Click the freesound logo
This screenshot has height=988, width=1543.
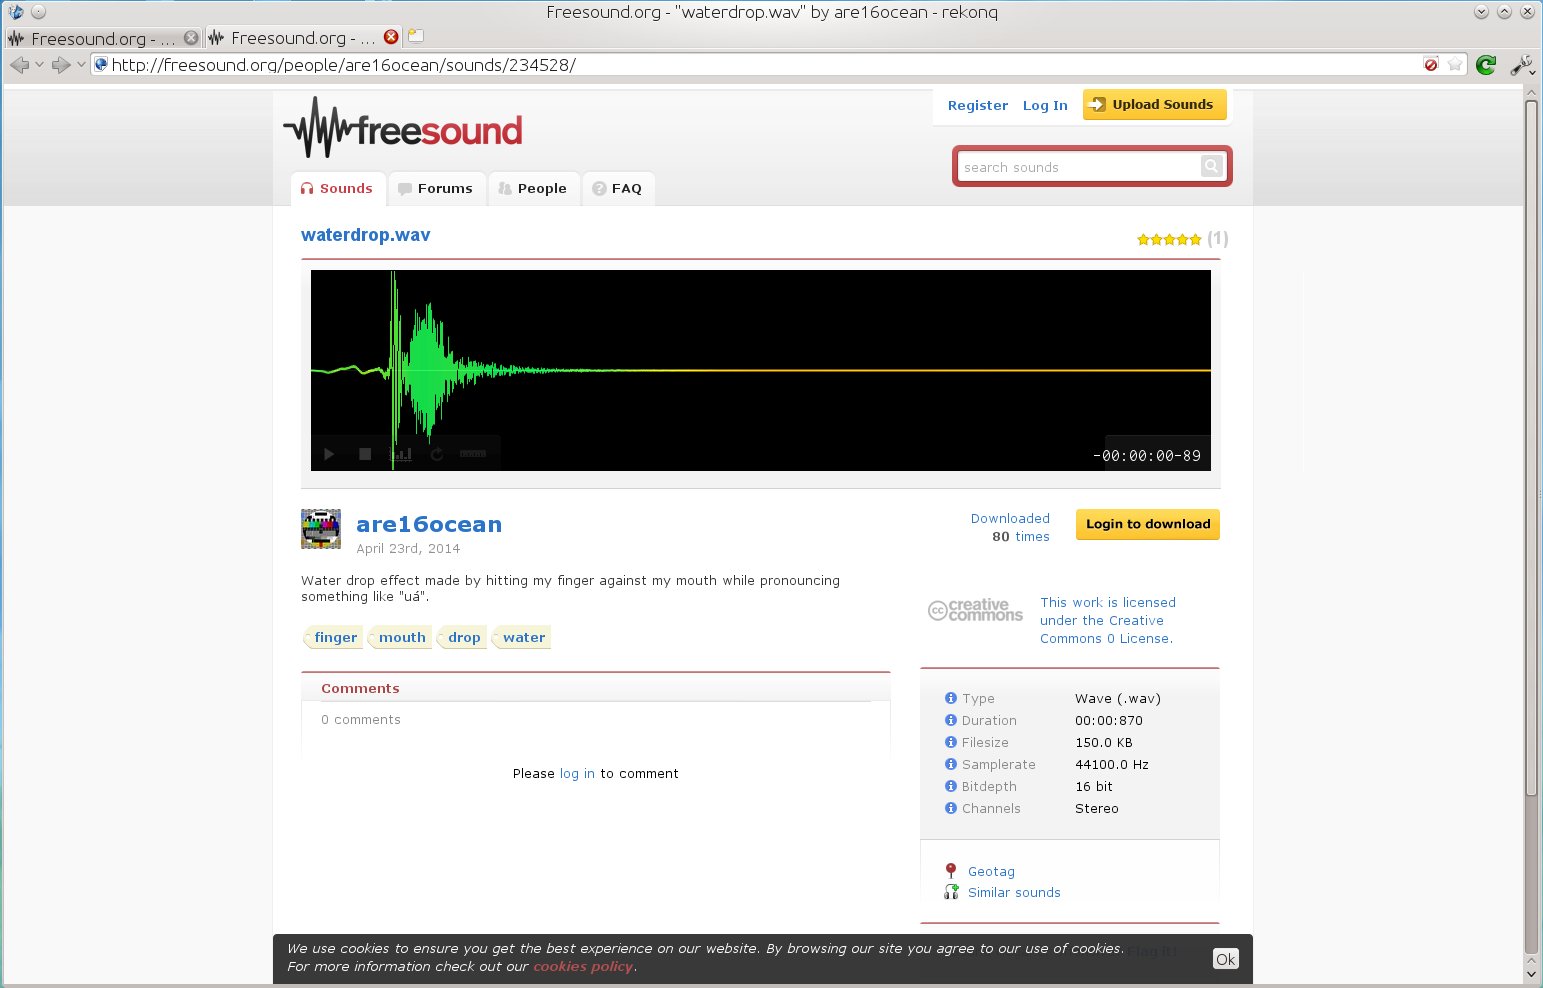pos(403,128)
